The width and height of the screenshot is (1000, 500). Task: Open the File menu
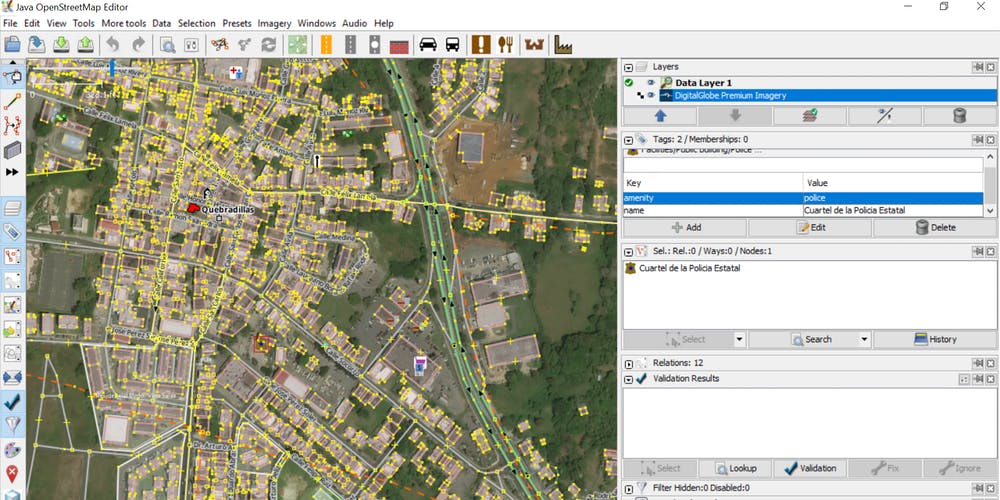coord(10,23)
